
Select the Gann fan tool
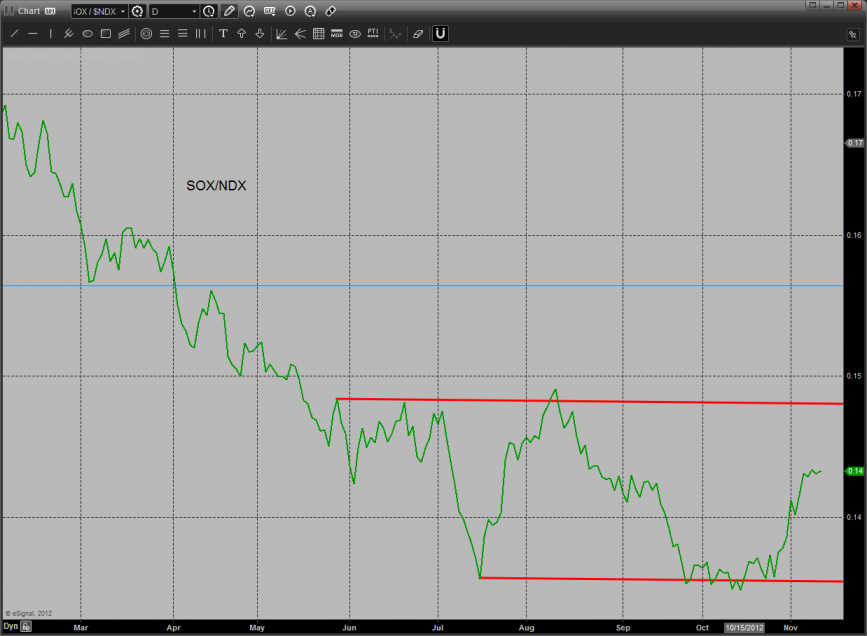click(281, 33)
